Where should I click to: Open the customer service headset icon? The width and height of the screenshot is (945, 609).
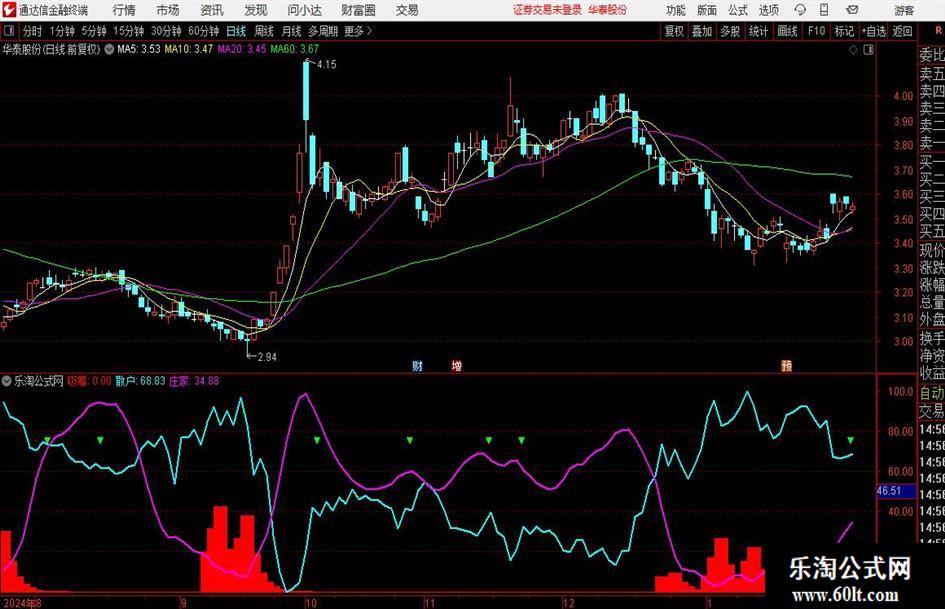[800, 10]
